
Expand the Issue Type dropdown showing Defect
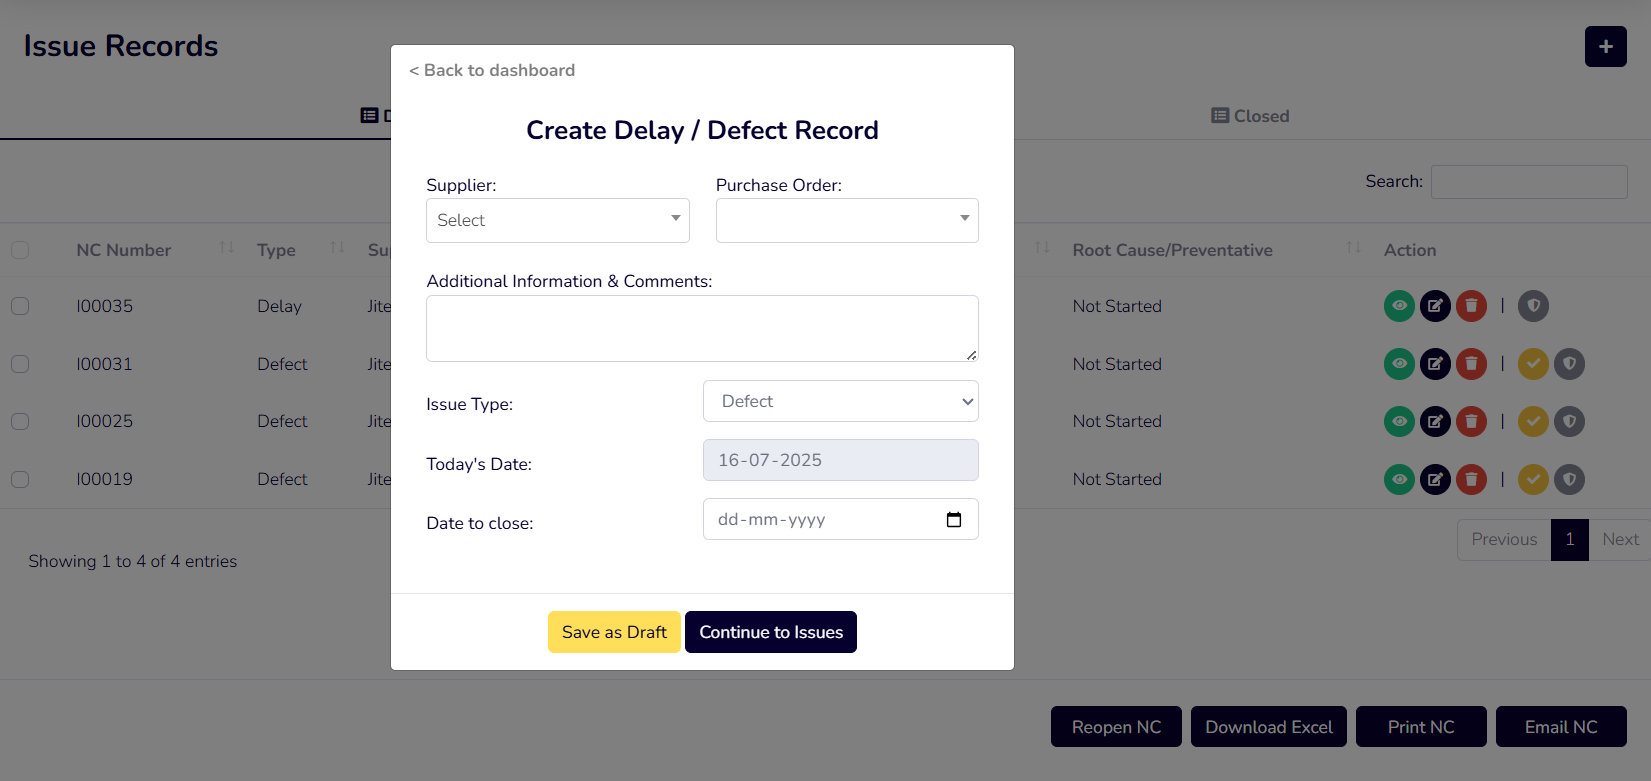(841, 401)
